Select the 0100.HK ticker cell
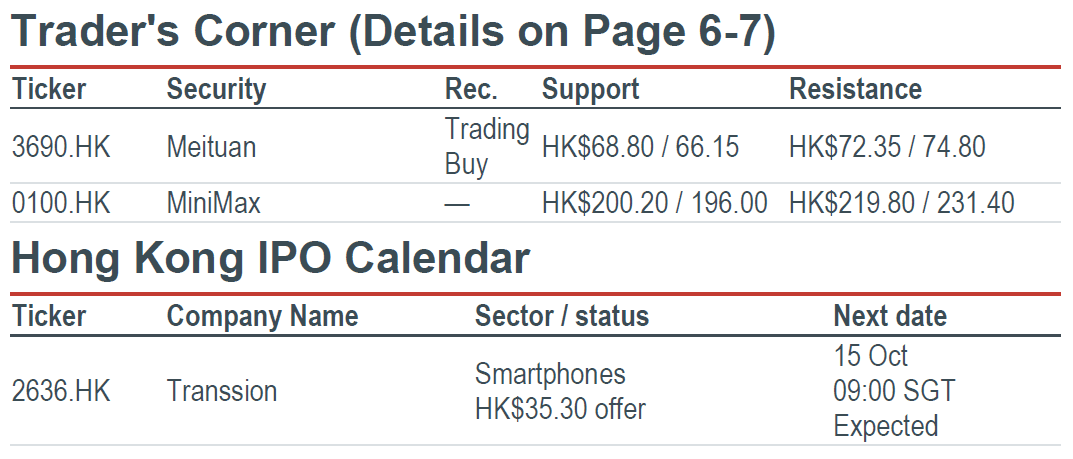Viewport: 1073px width, 459px height. (61, 204)
